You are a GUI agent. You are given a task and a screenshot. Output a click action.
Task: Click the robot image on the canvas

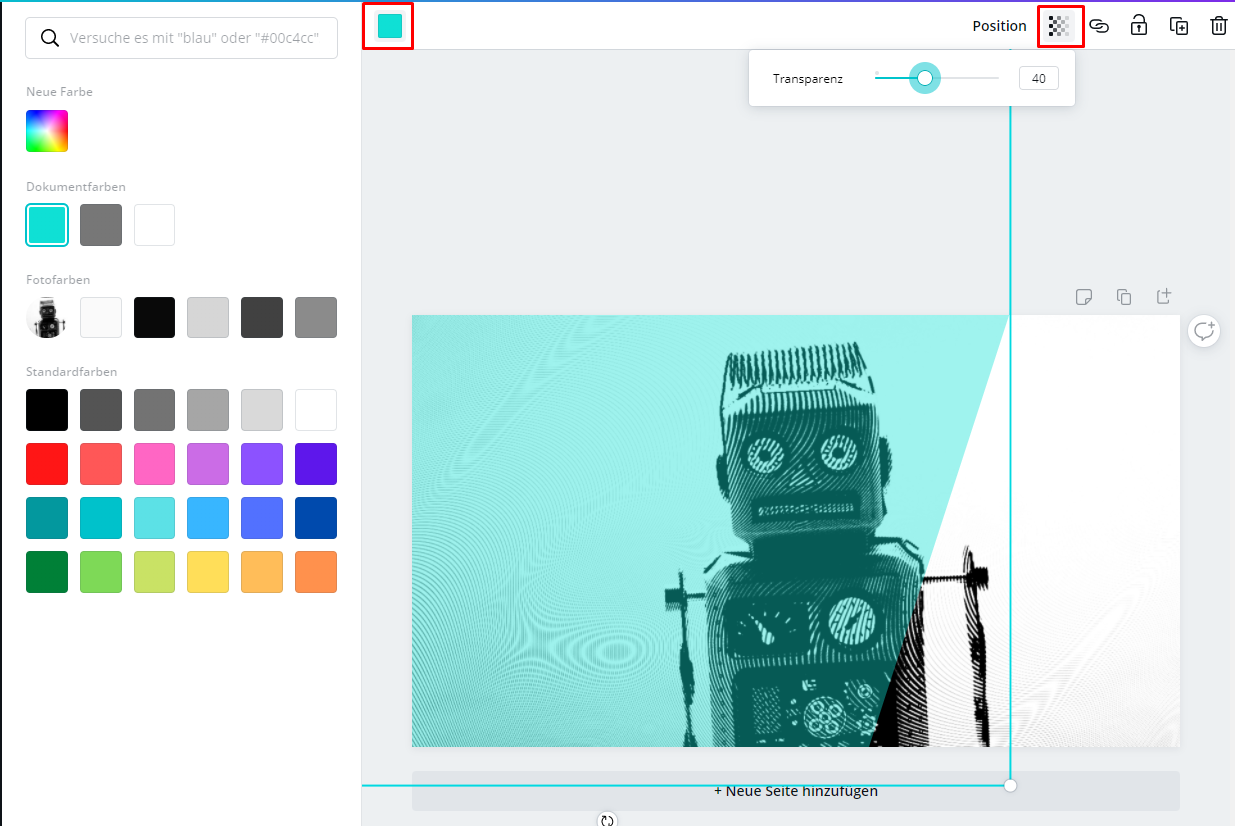pyautogui.click(x=796, y=531)
